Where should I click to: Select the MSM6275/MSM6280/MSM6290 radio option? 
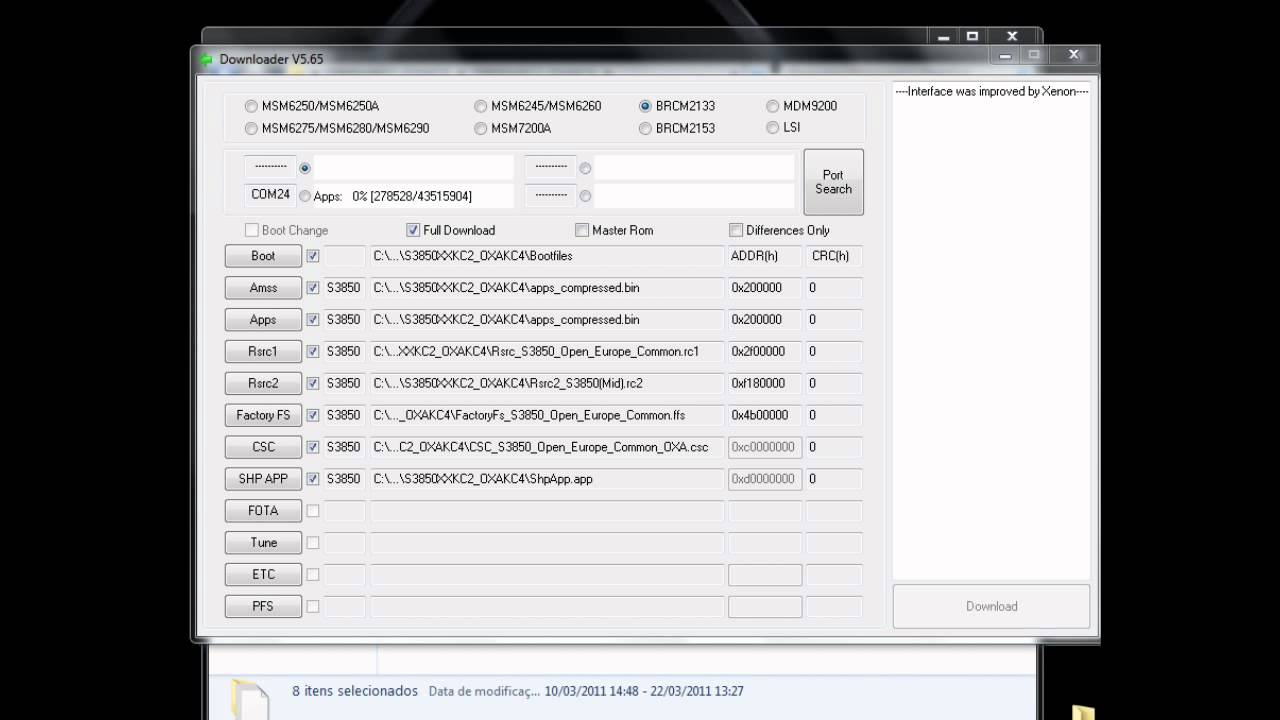251,128
